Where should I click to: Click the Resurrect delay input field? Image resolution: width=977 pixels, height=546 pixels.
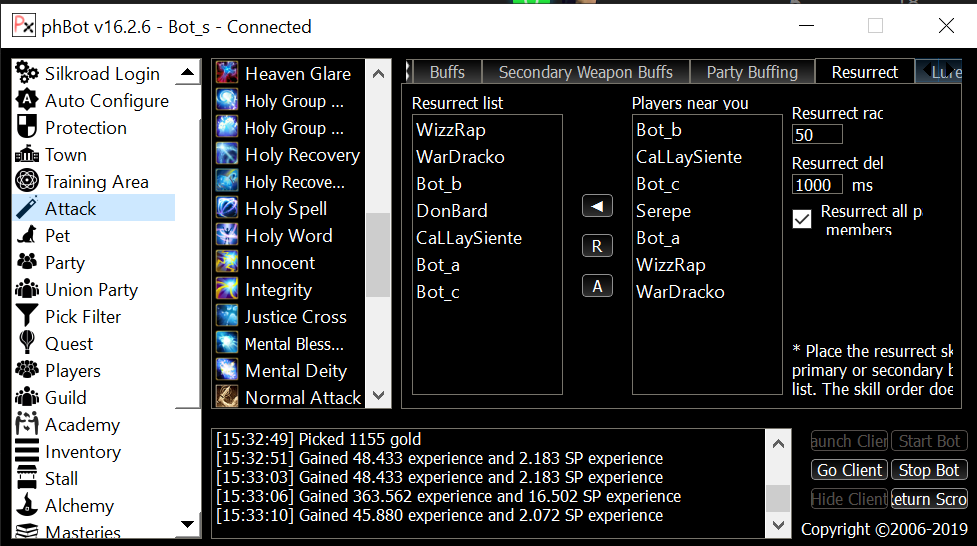(817, 185)
